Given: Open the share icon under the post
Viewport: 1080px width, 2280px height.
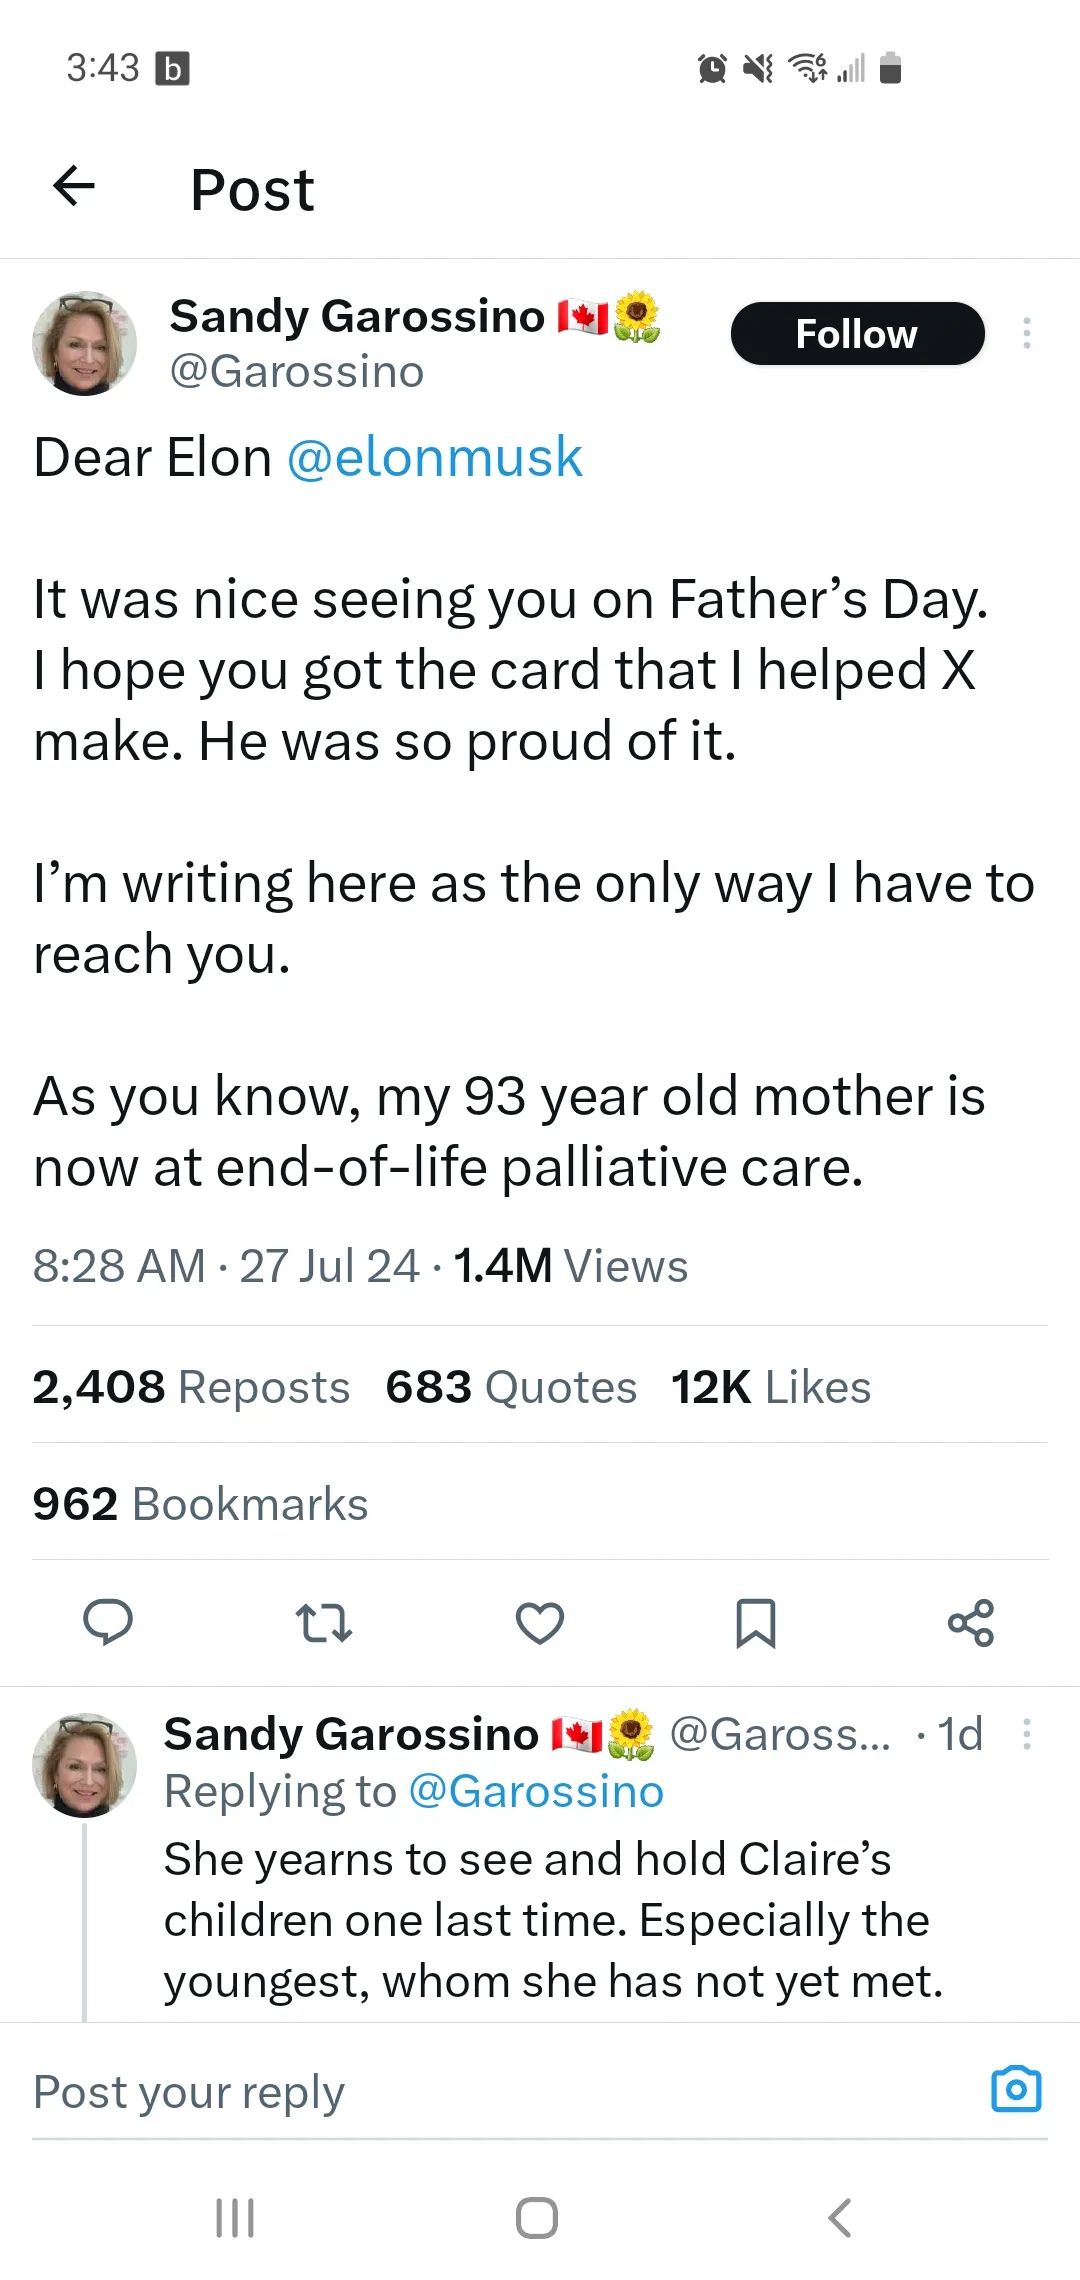Looking at the screenshot, I should point(971,1623).
